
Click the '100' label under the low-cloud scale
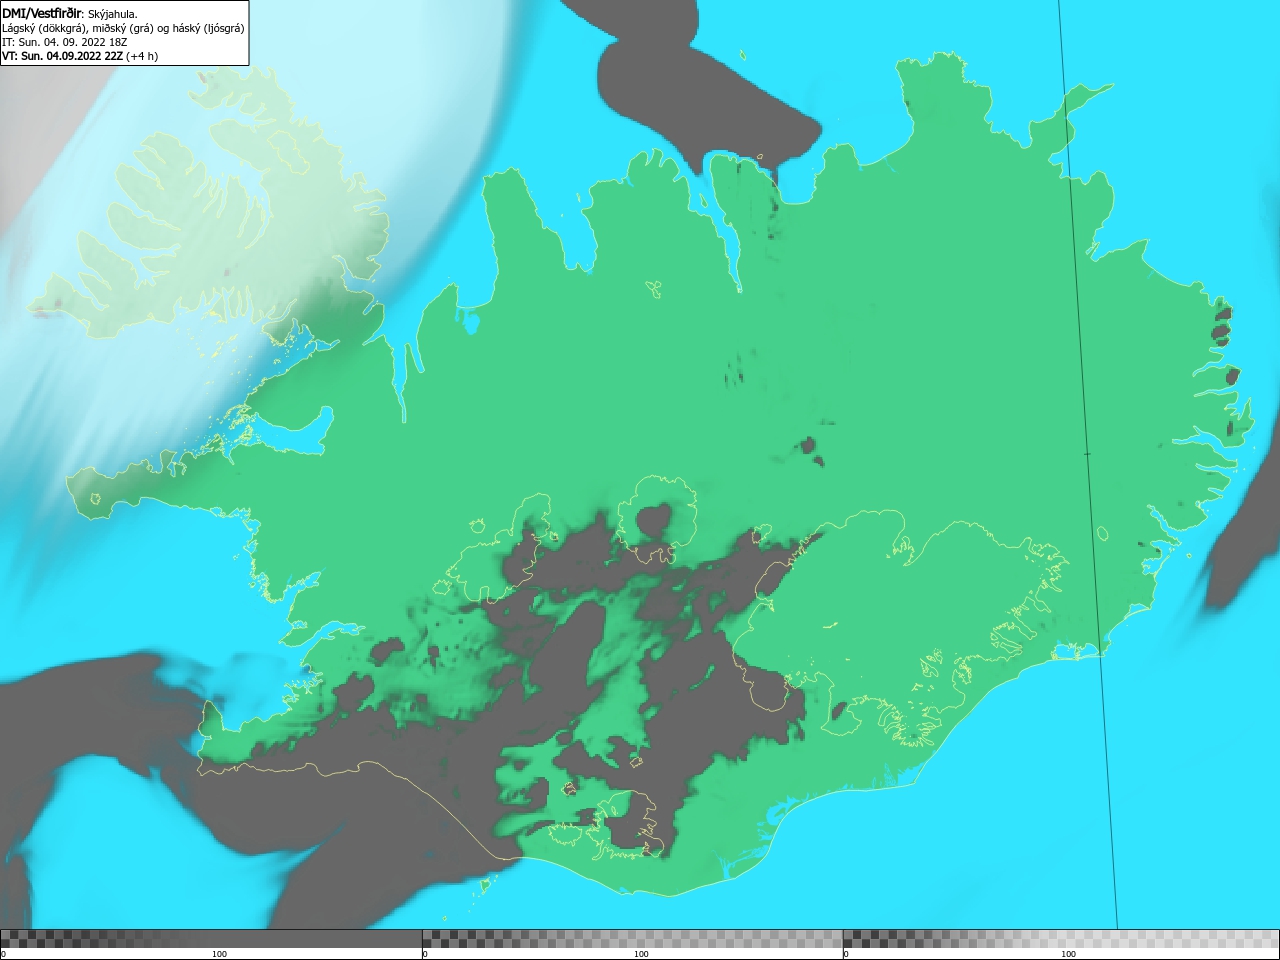click(x=219, y=954)
